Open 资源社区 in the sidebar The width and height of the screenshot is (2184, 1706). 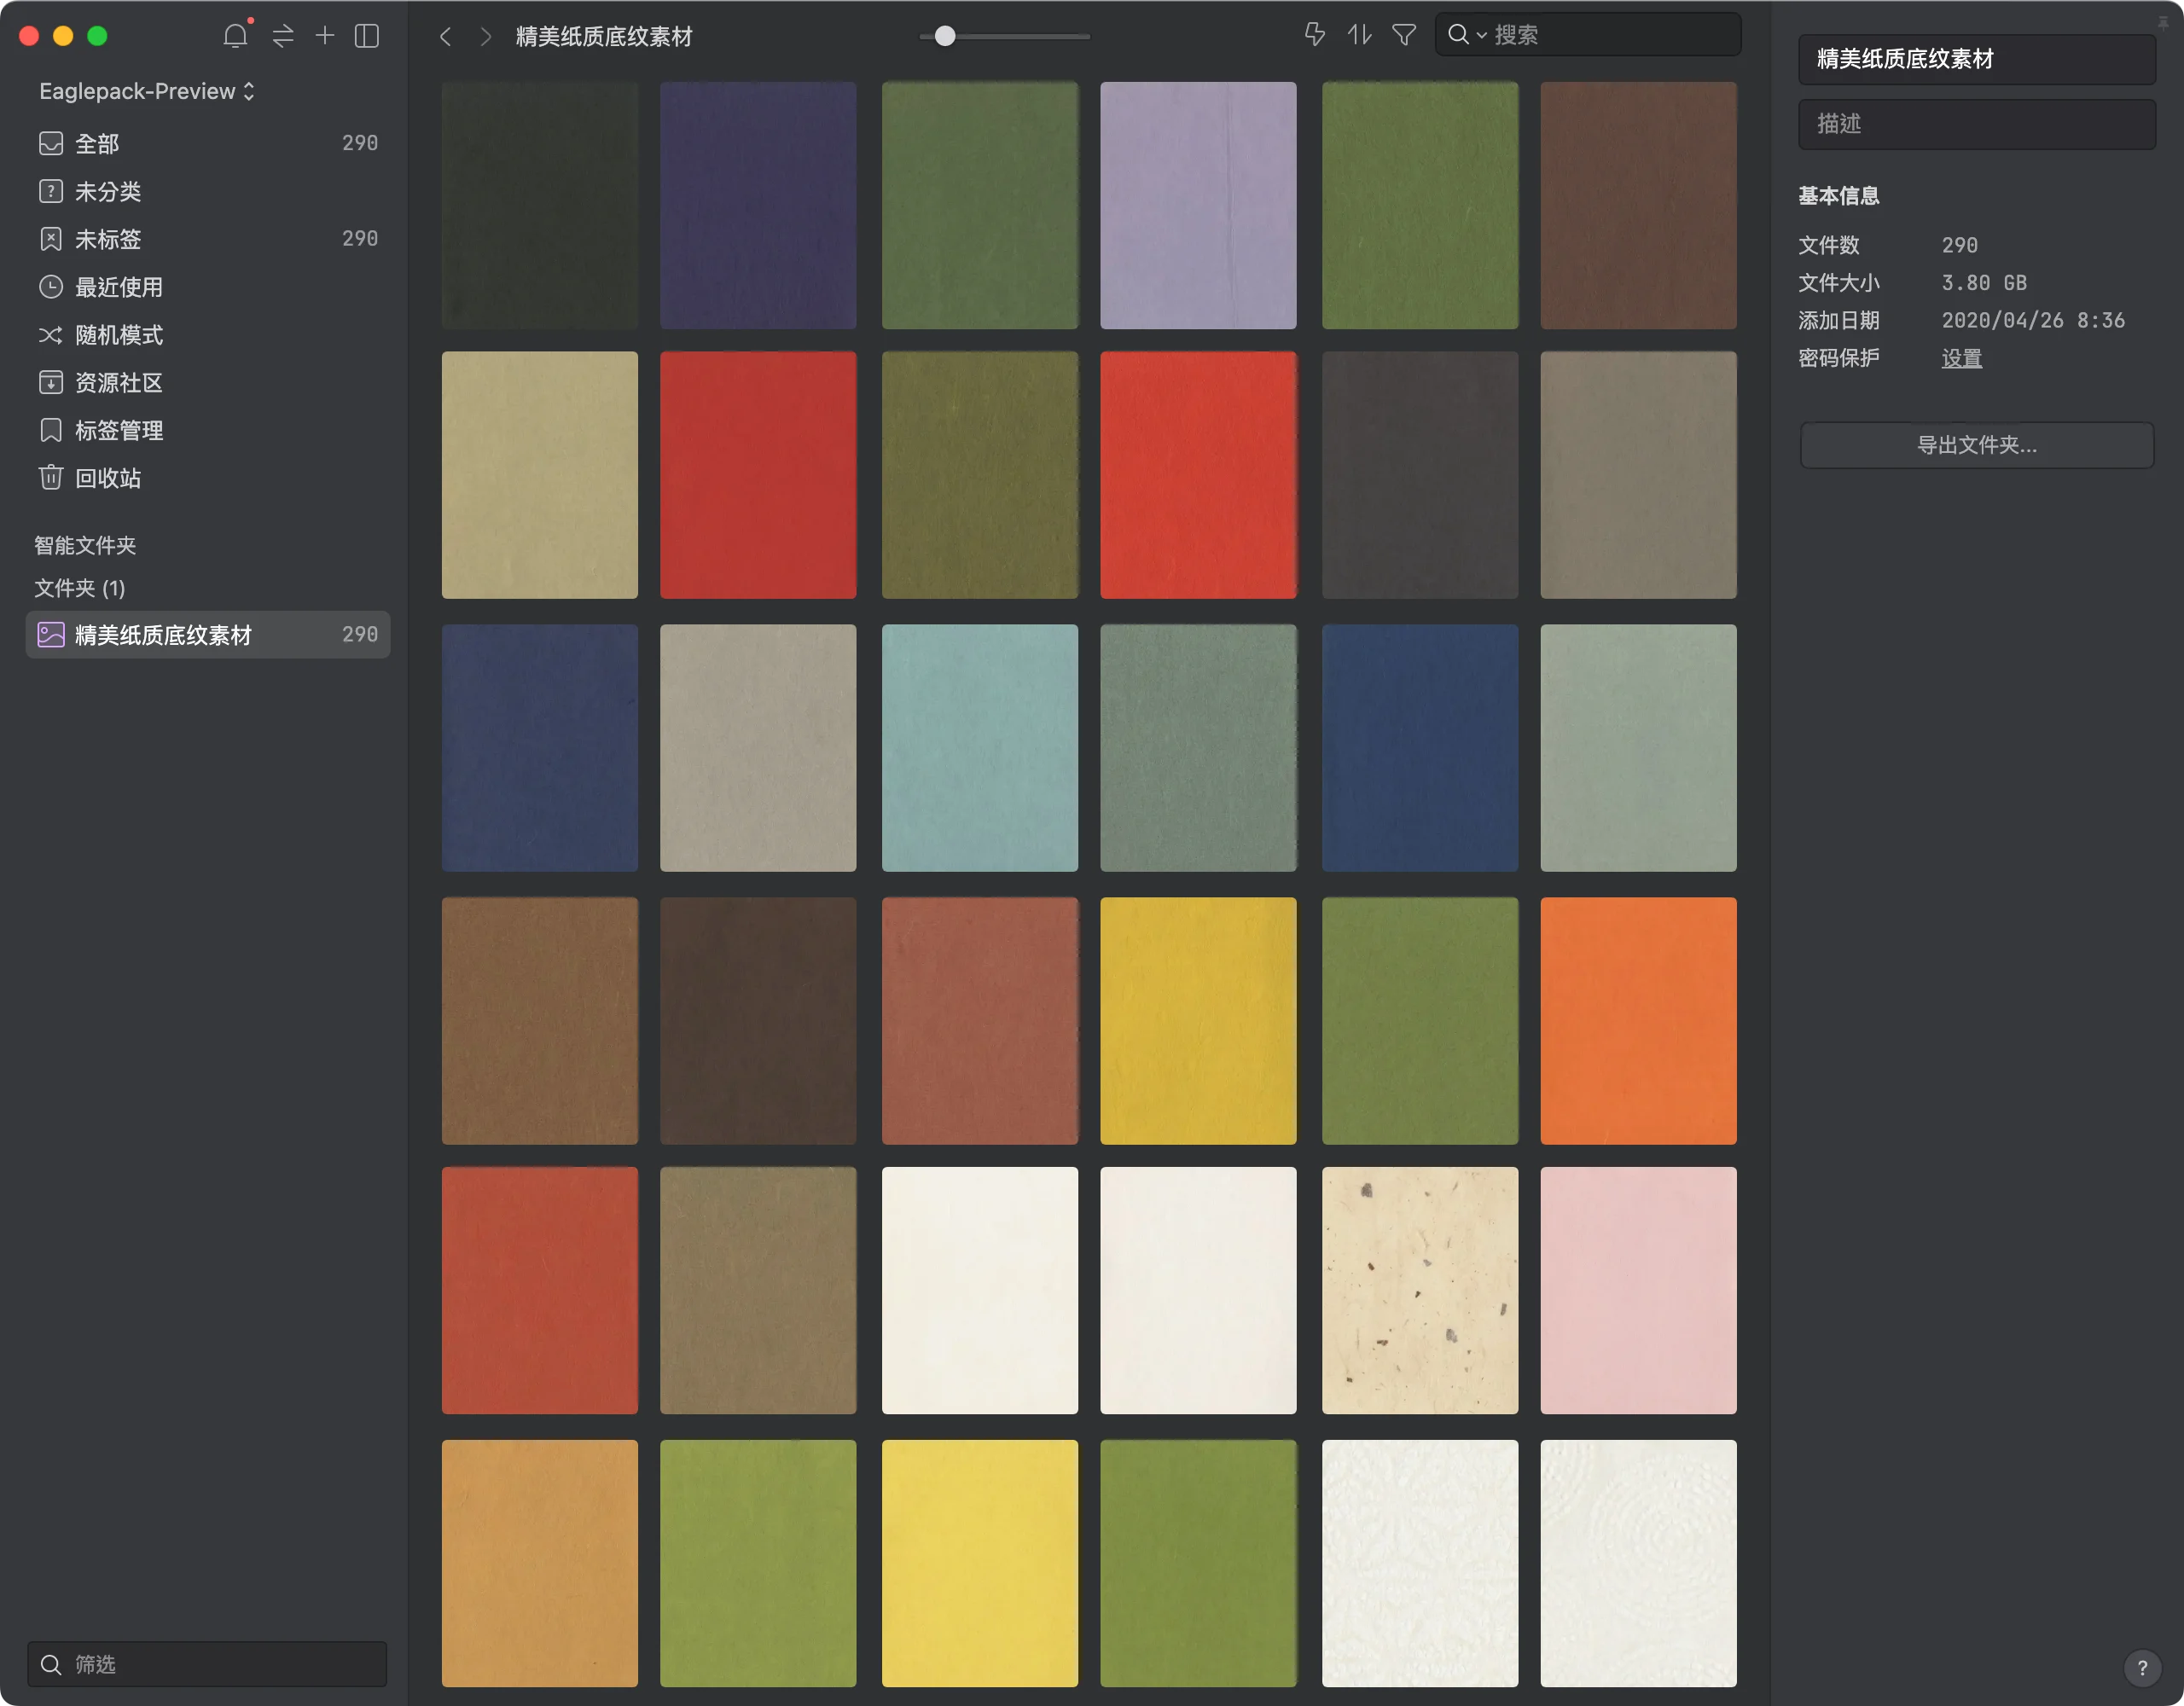click(x=208, y=383)
